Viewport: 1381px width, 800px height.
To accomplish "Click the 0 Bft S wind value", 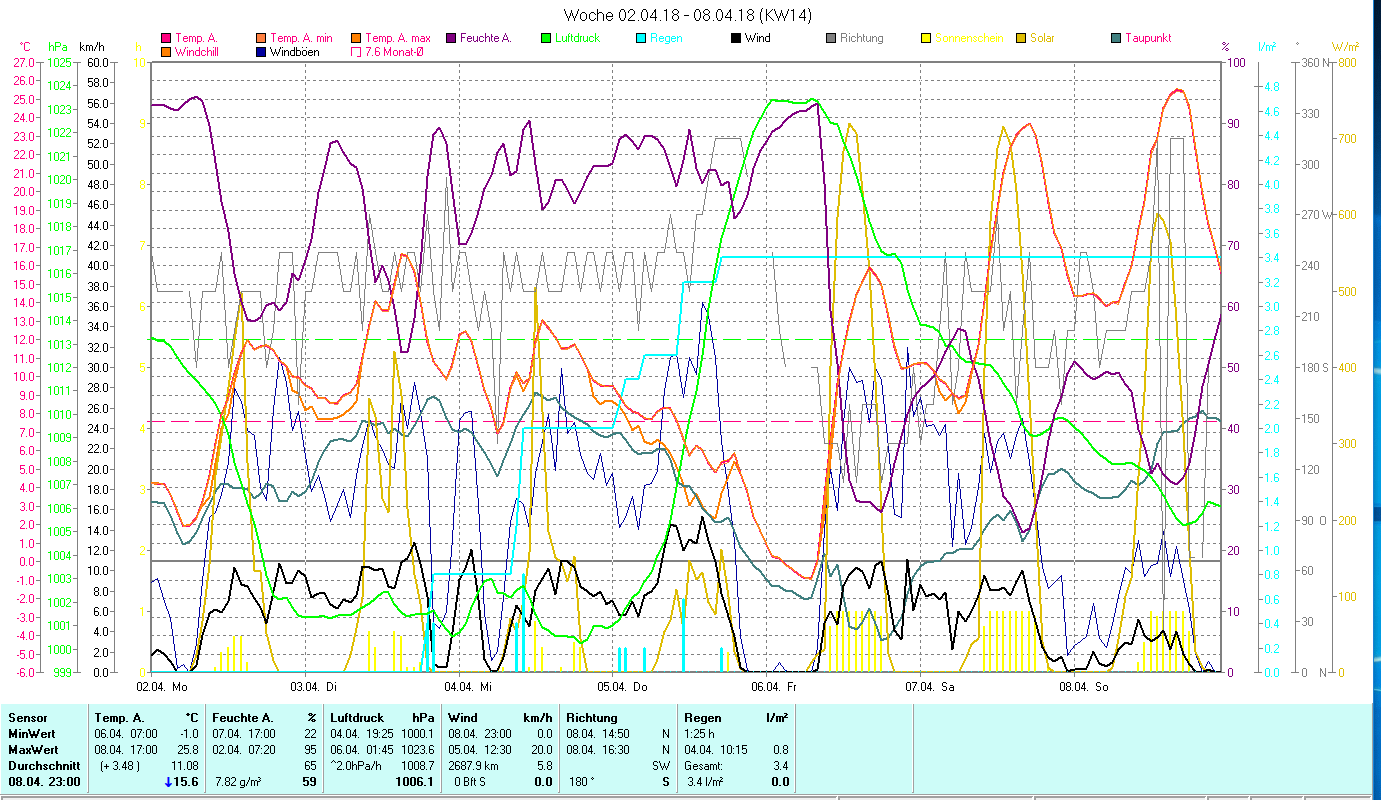I will (472, 782).
